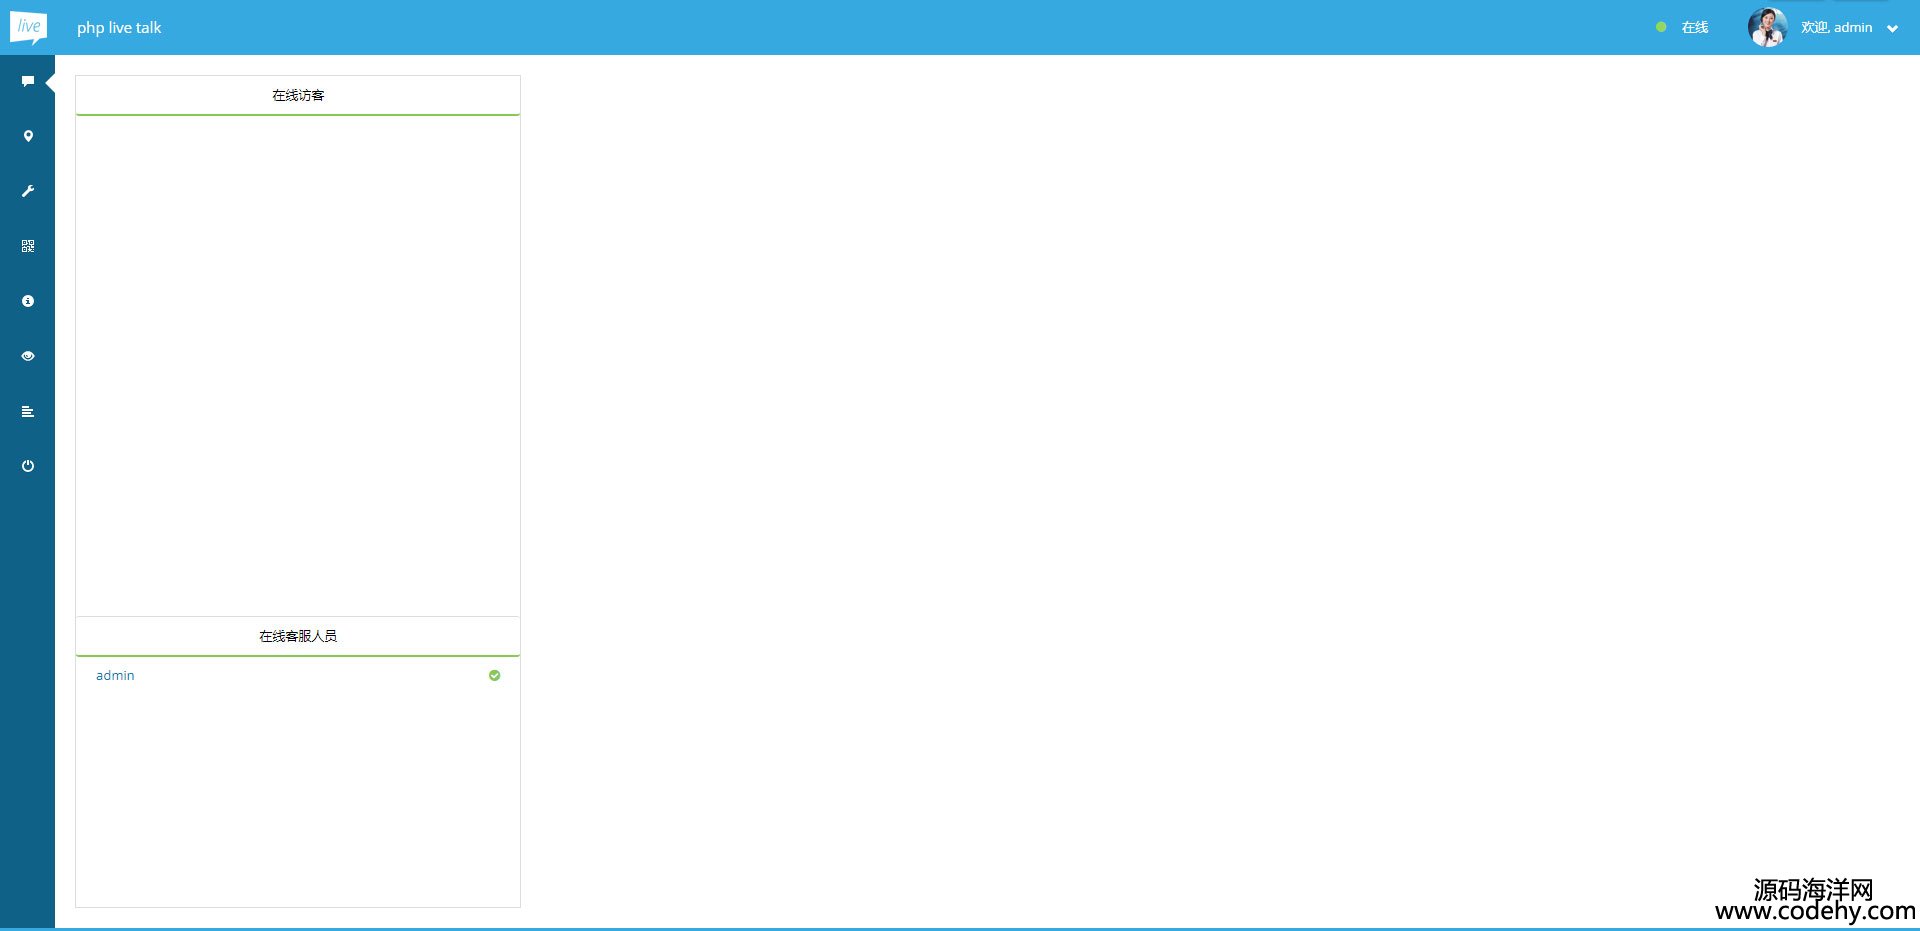The image size is (1920, 931).
Task: Click the power logout sidebar icon
Action: (x=28, y=466)
